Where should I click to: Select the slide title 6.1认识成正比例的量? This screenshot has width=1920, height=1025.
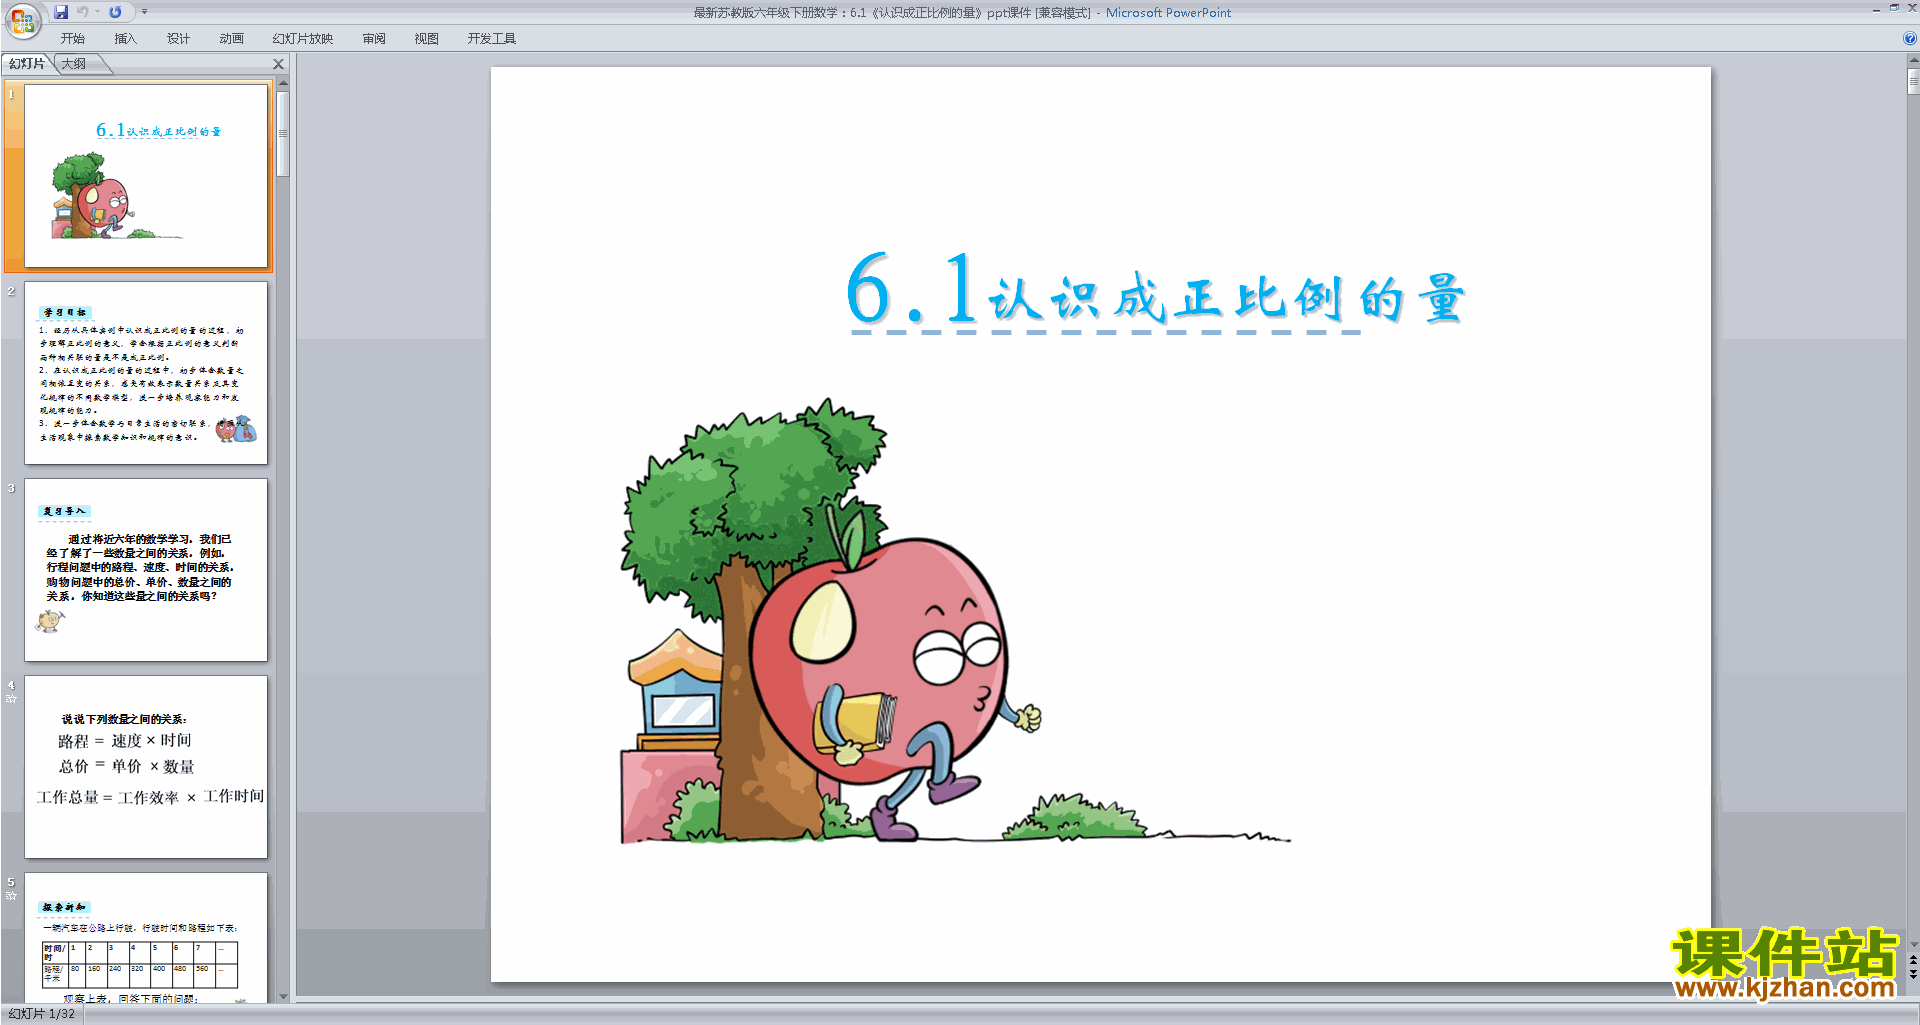pos(1155,290)
